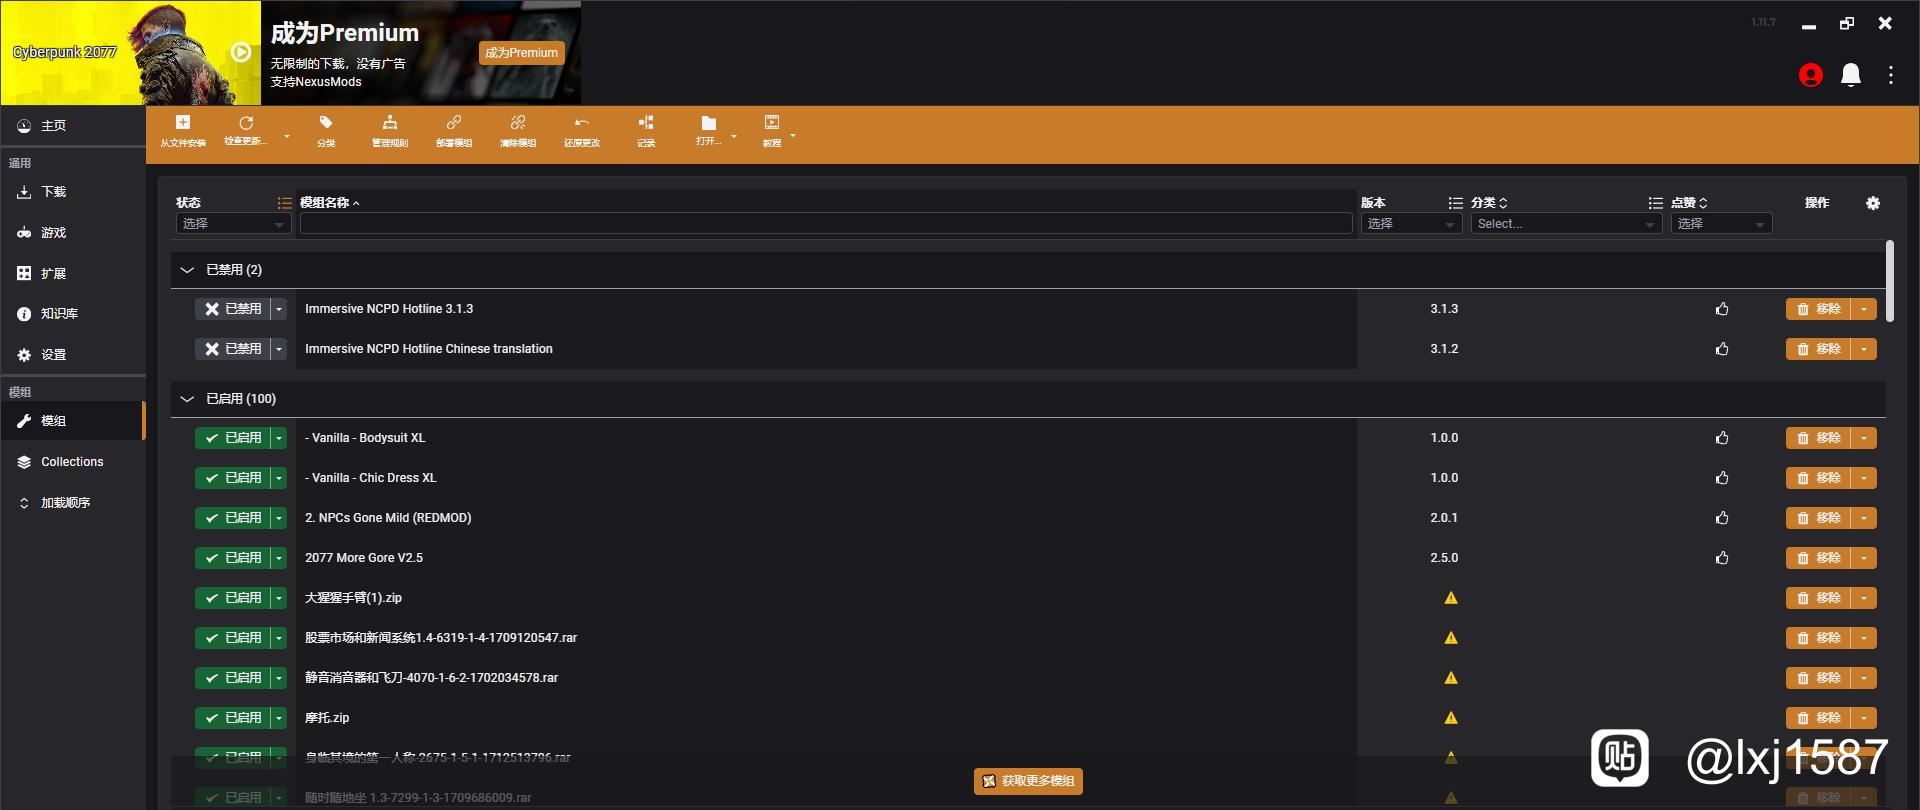Open 版本 filter 选择 dropdown
1920x810 pixels.
click(x=1411, y=224)
